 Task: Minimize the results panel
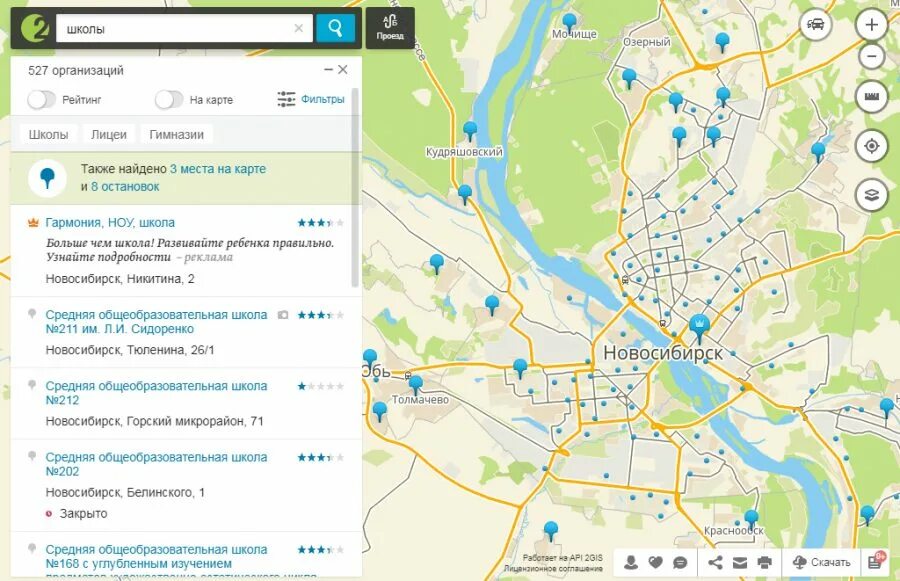coord(328,69)
